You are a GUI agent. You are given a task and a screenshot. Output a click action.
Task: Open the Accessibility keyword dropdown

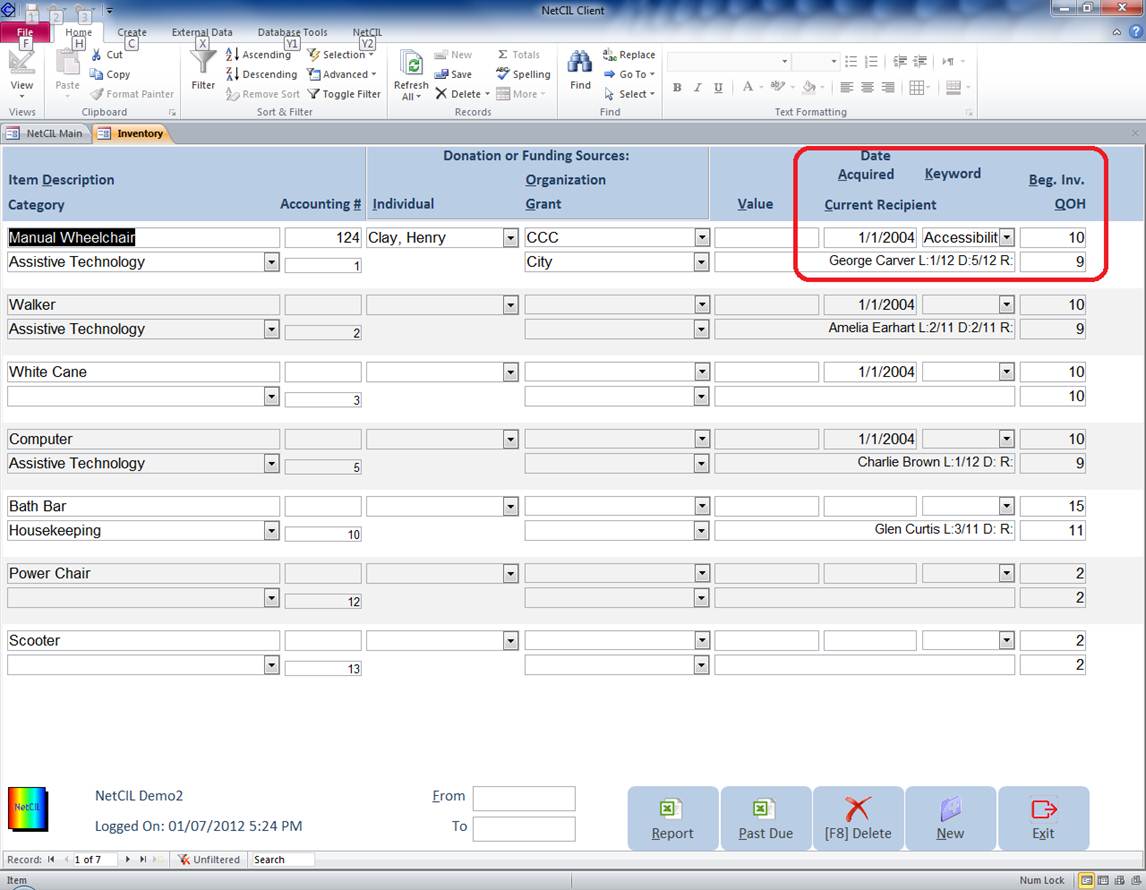1006,237
